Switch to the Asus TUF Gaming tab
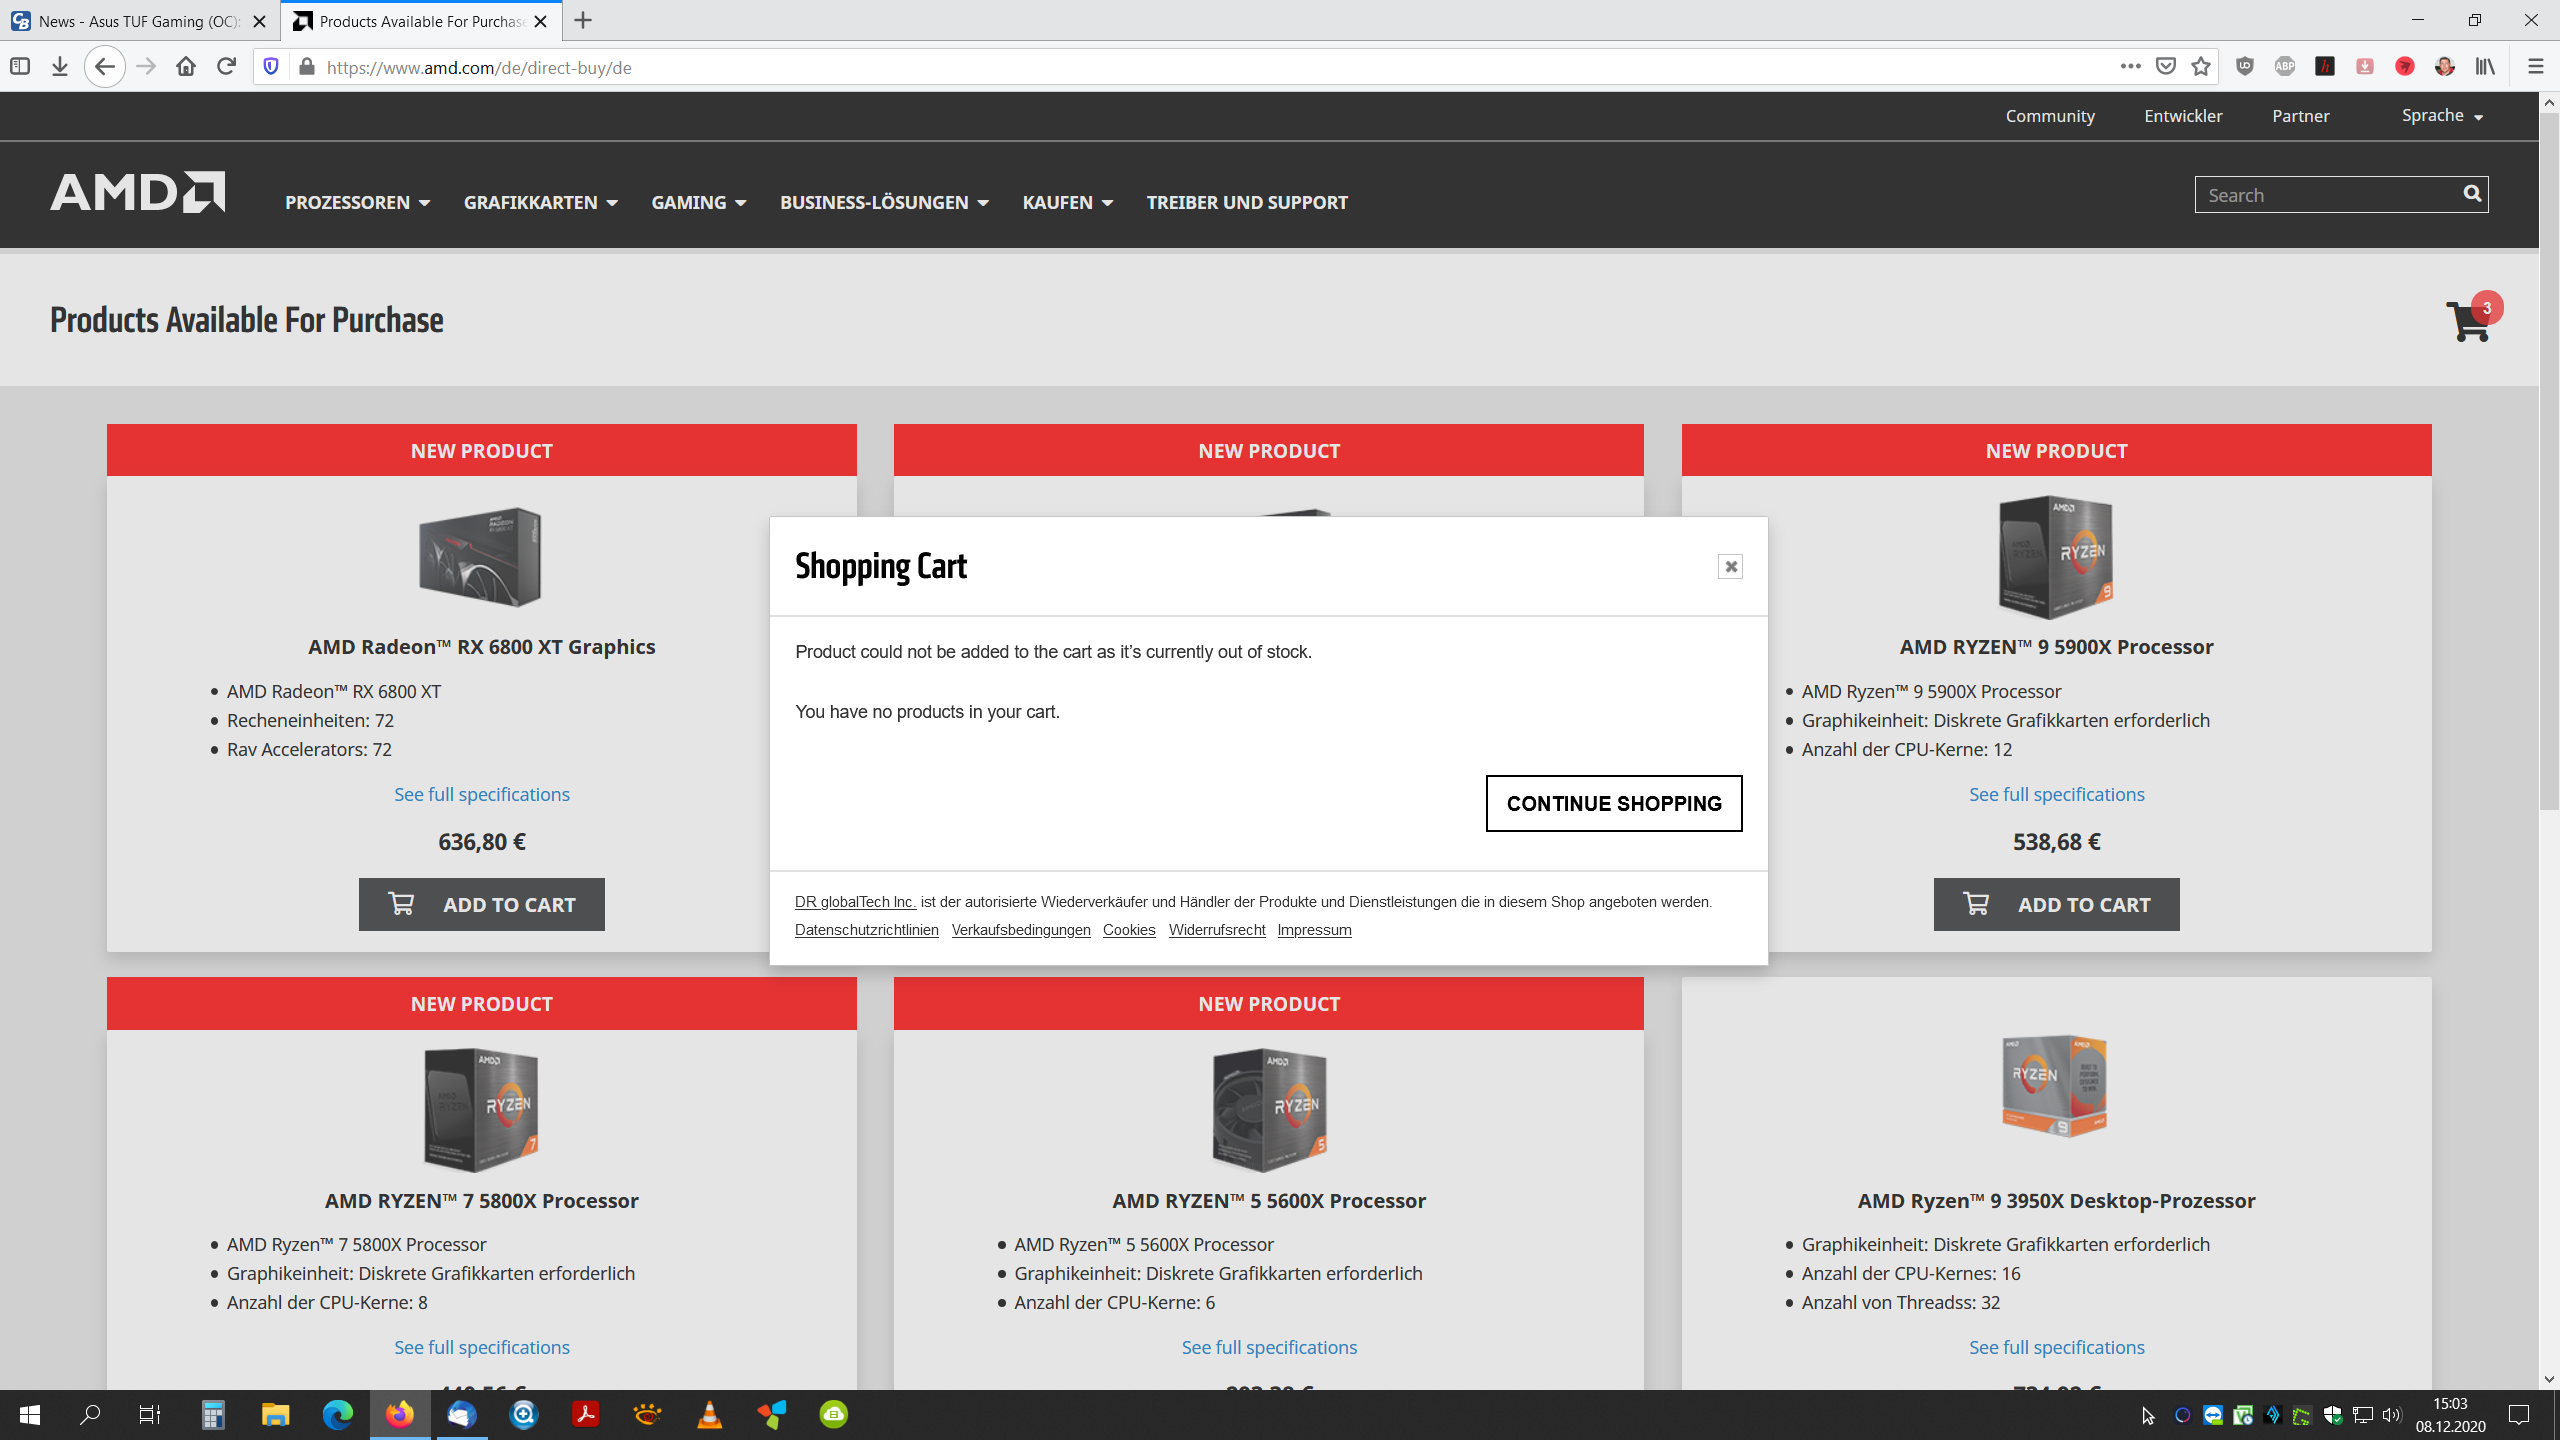 138,21
